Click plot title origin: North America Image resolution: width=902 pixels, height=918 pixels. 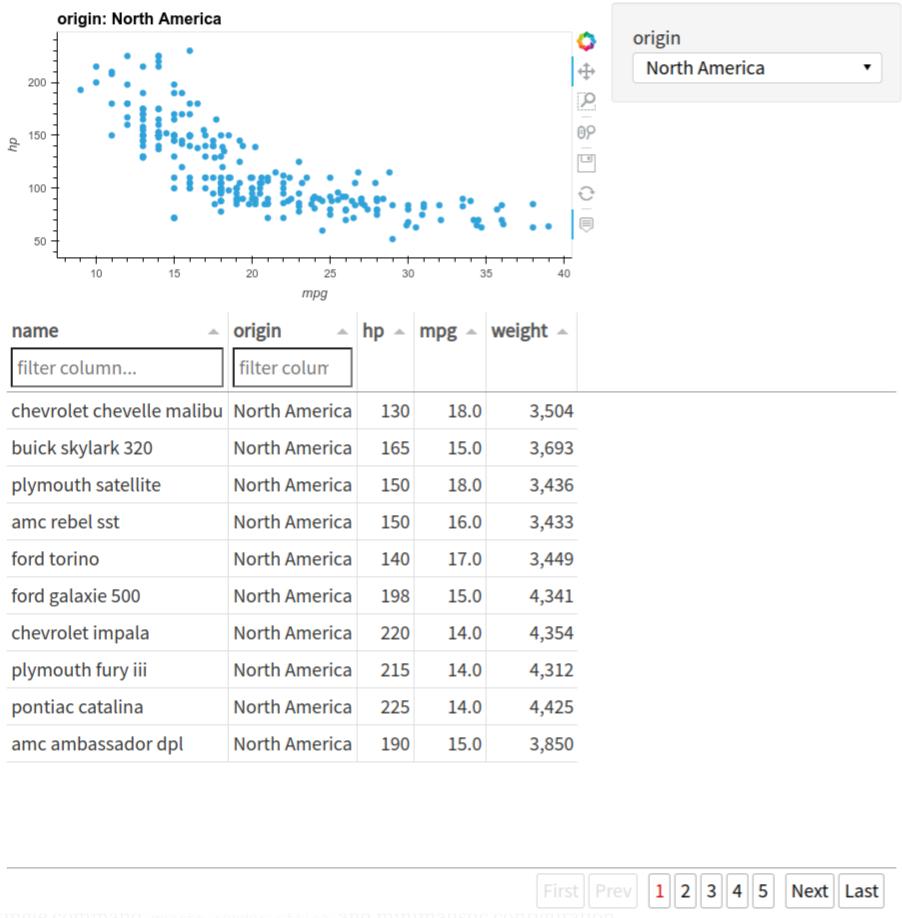pos(139,19)
